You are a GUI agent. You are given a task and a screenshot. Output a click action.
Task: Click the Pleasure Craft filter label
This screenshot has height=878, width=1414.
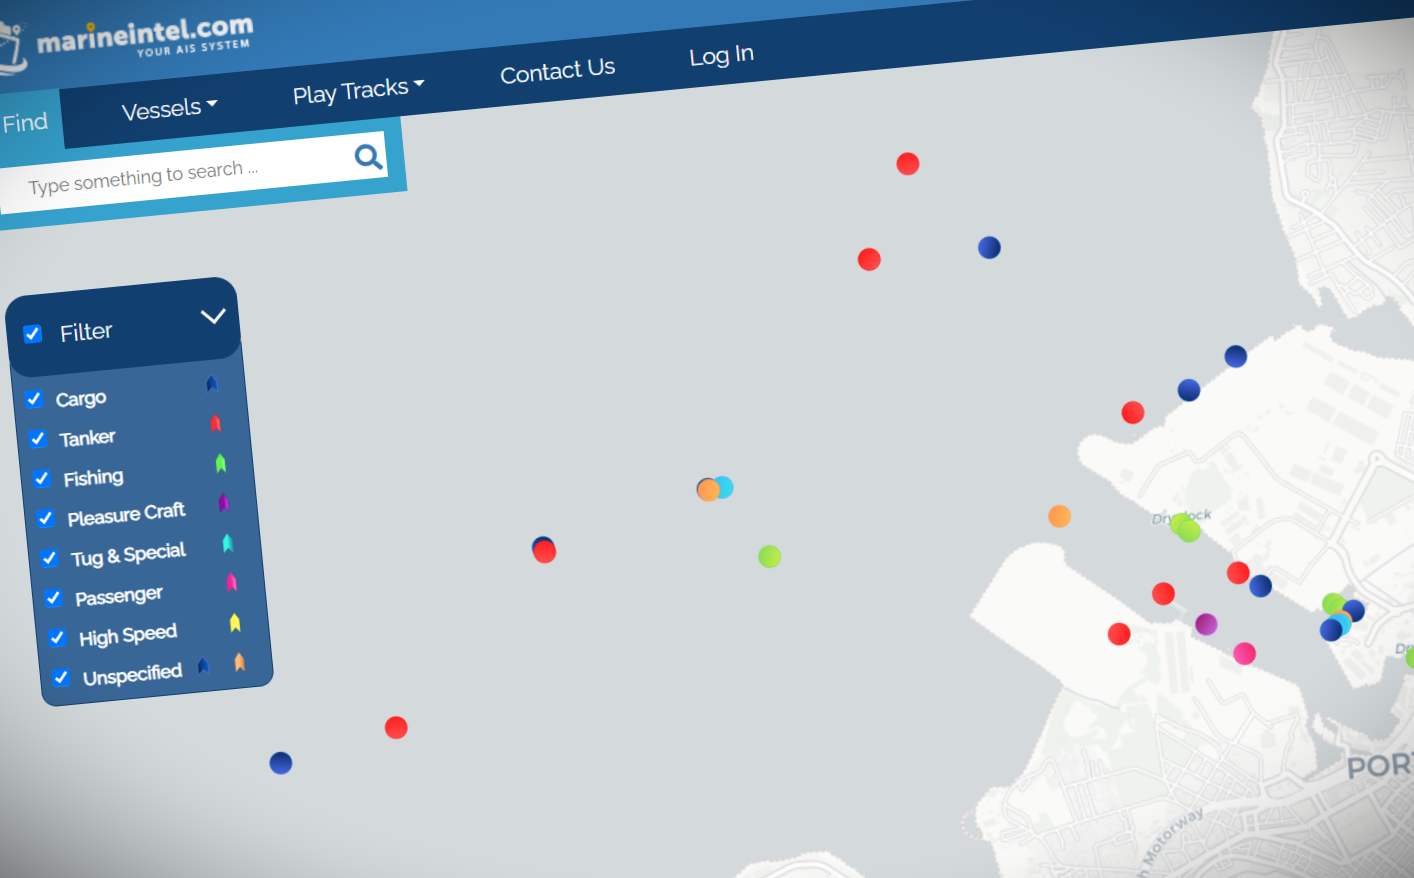(x=127, y=514)
